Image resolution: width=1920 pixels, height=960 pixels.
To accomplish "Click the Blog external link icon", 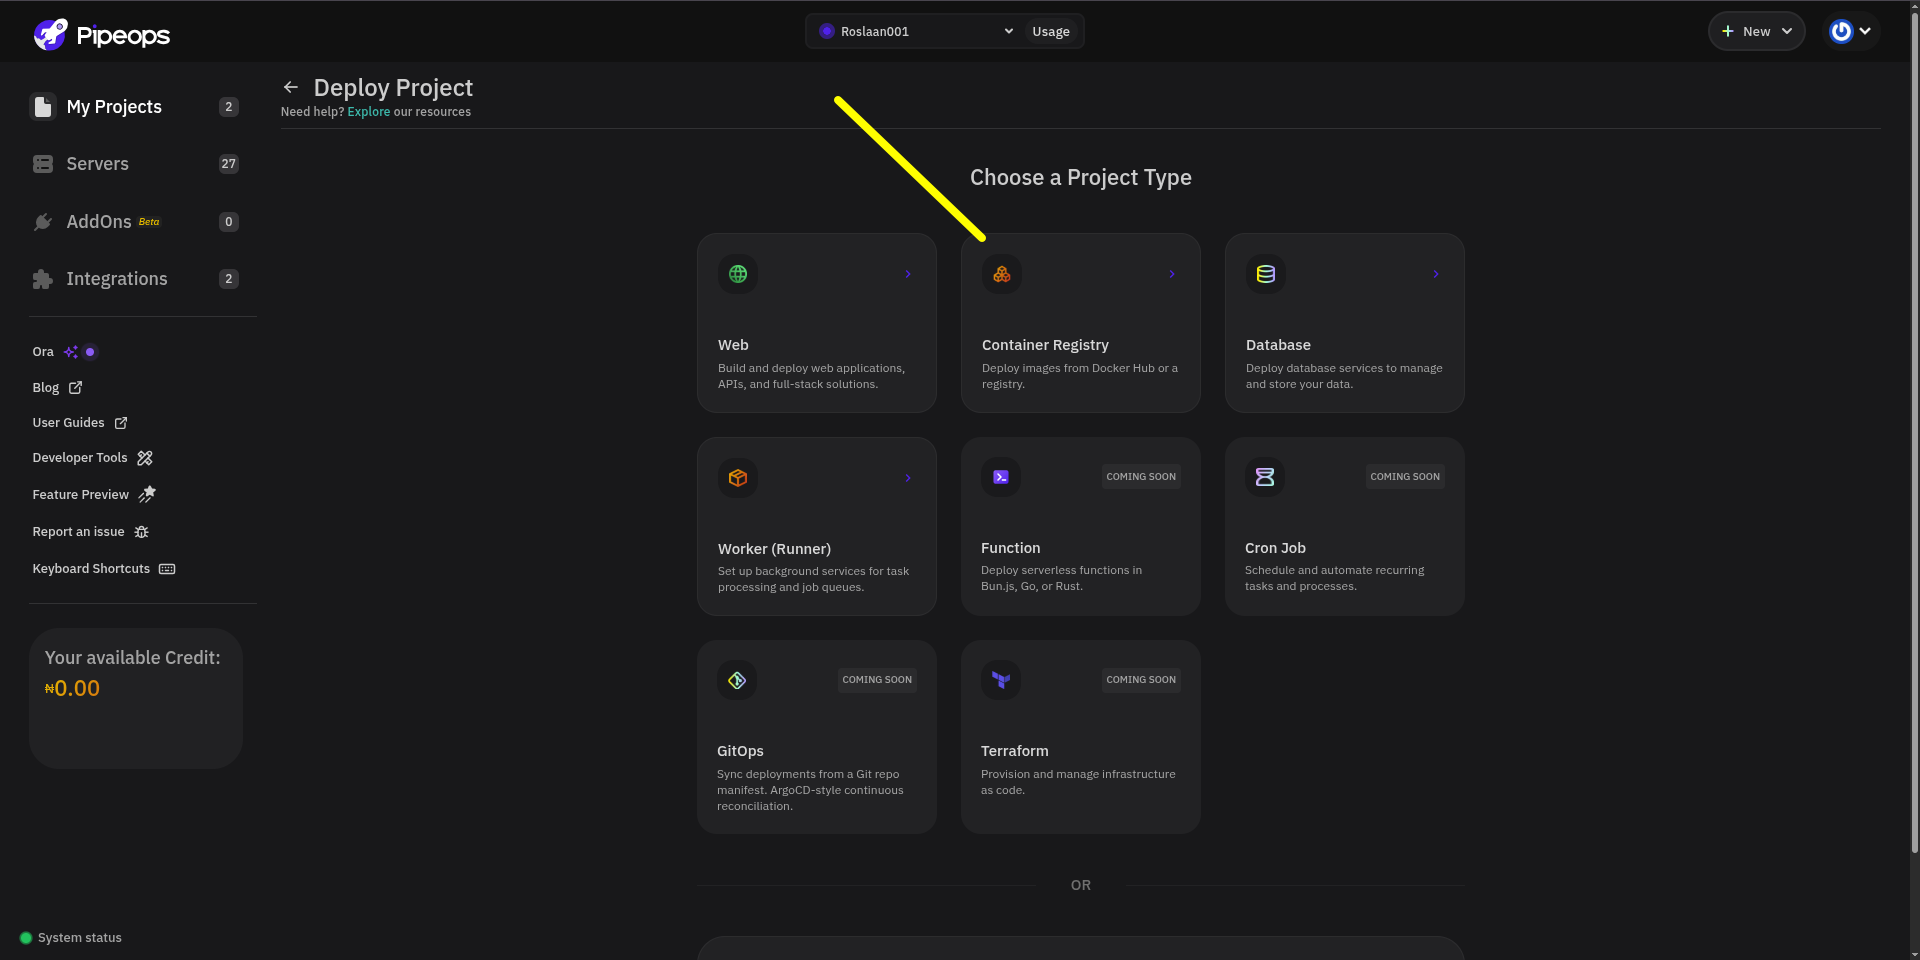I will (75, 387).
